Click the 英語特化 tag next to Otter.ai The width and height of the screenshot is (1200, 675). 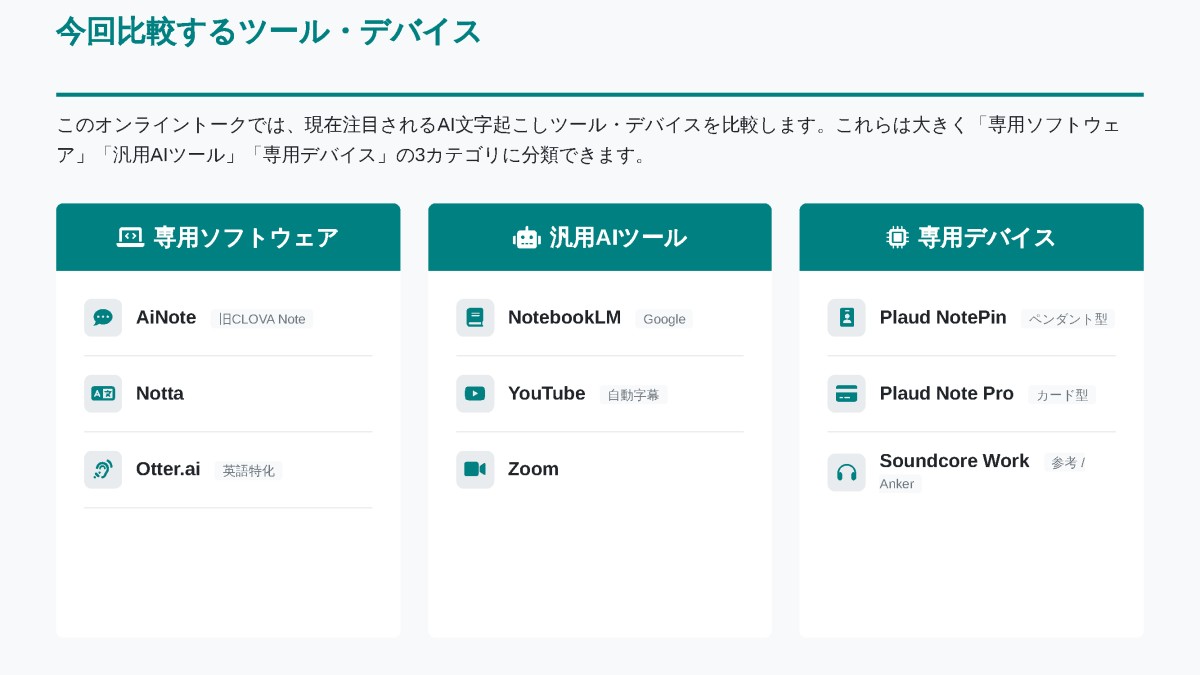coord(248,471)
